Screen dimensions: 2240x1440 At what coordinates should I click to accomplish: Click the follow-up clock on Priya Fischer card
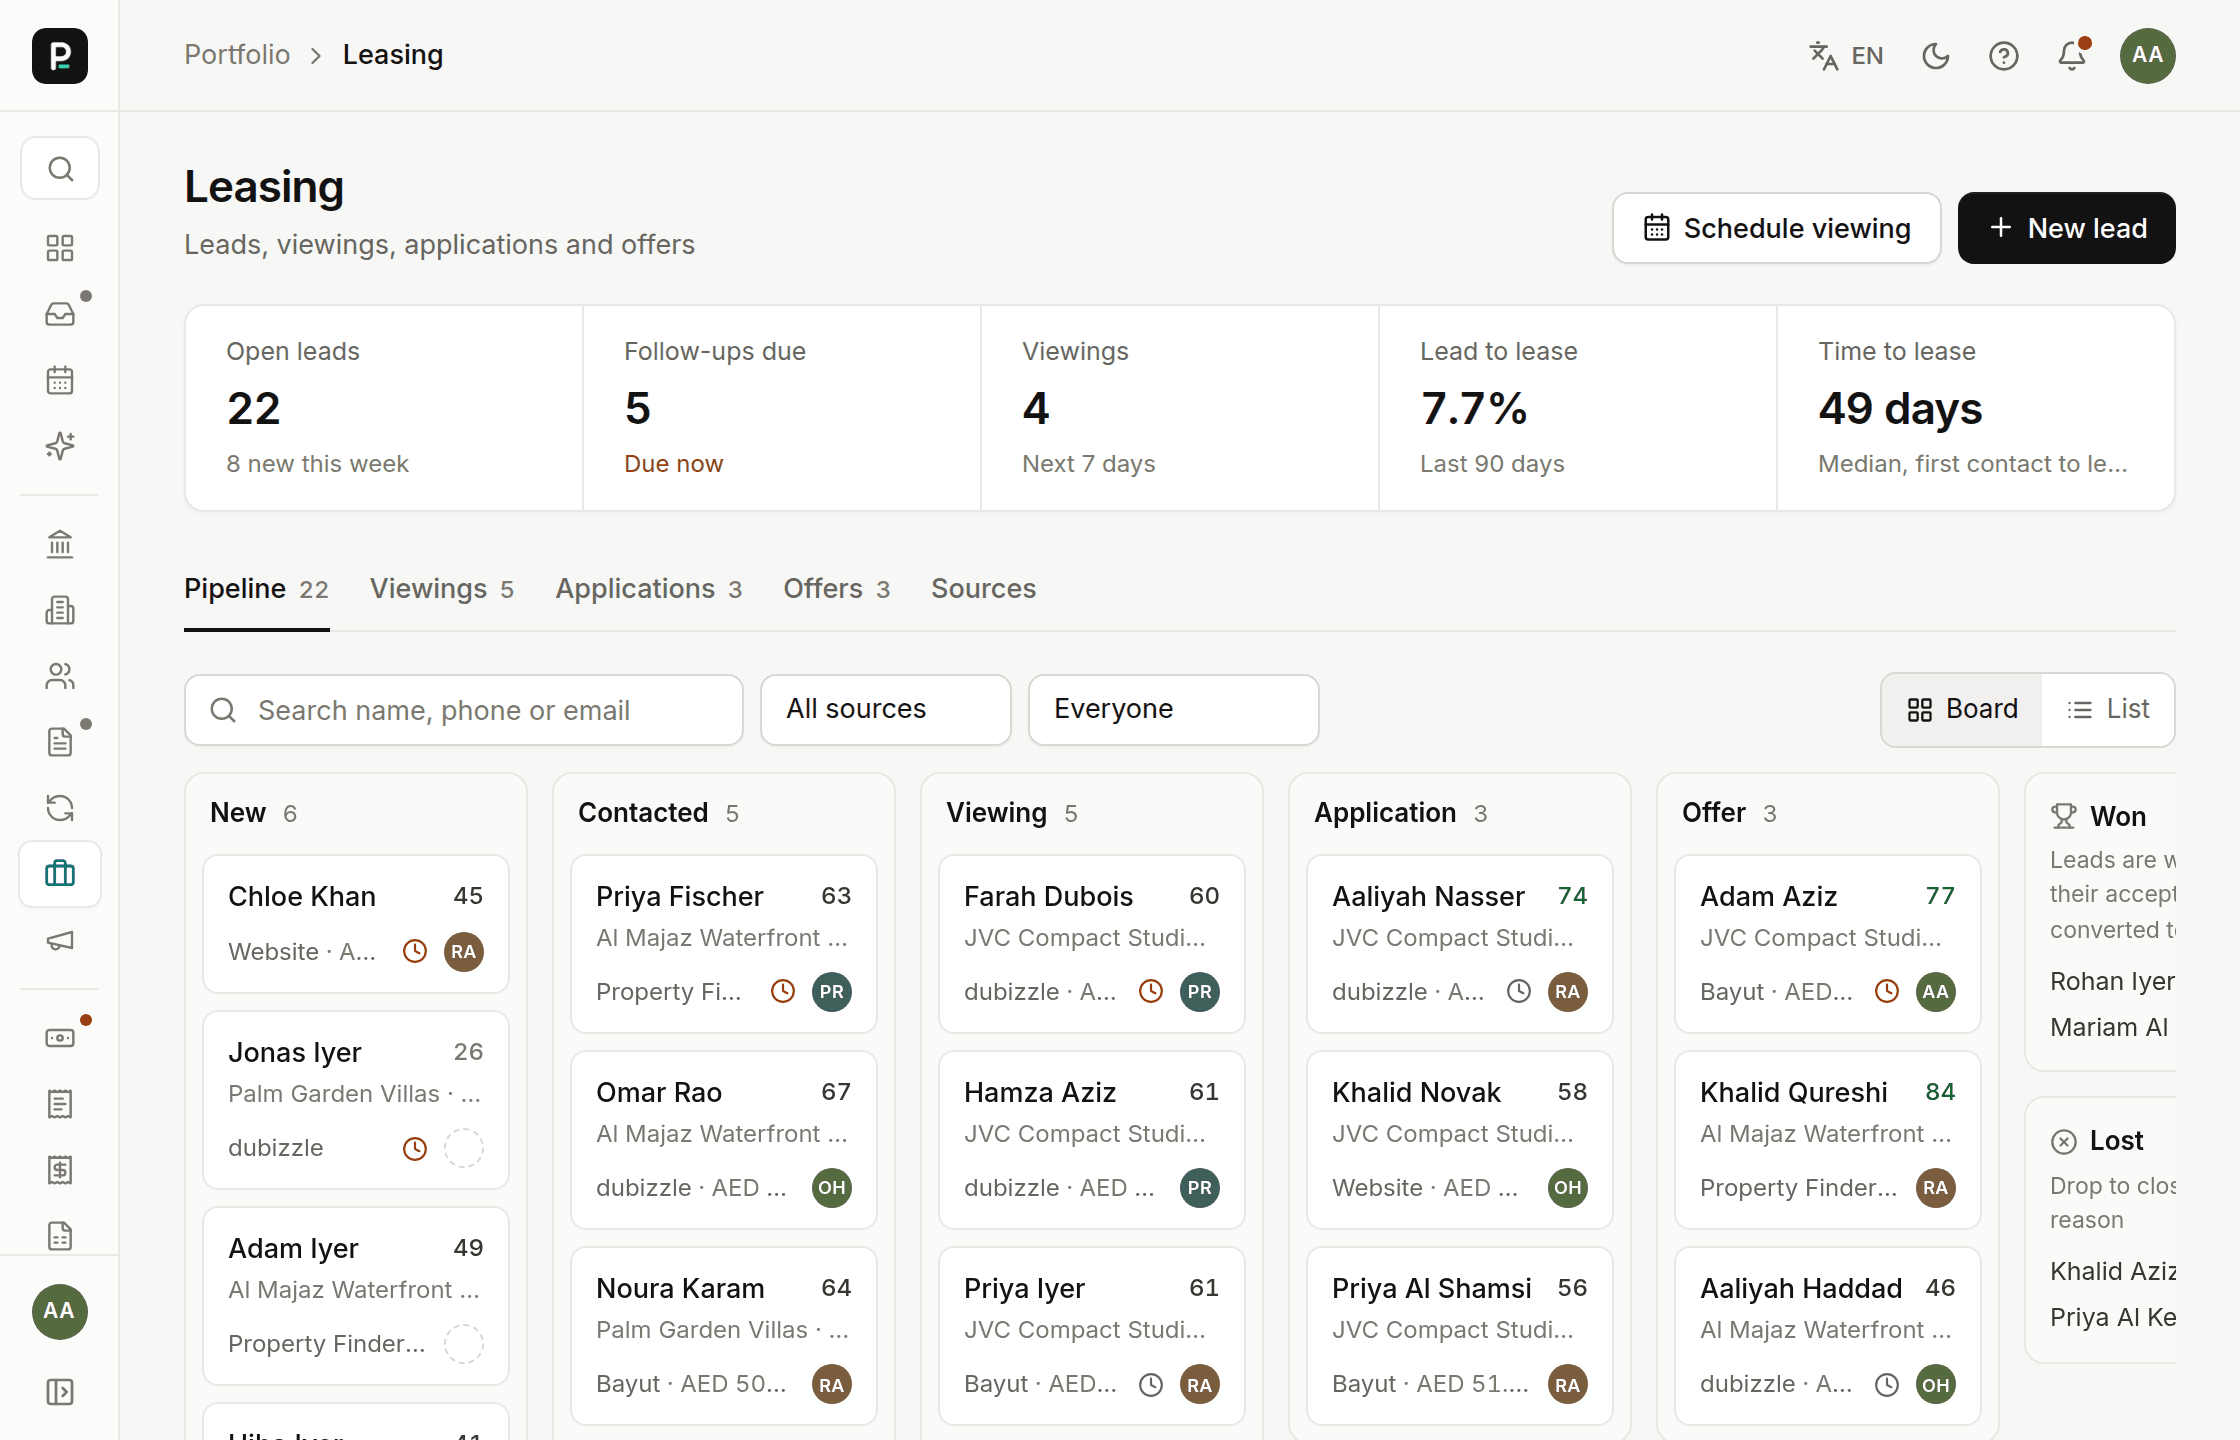(783, 991)
